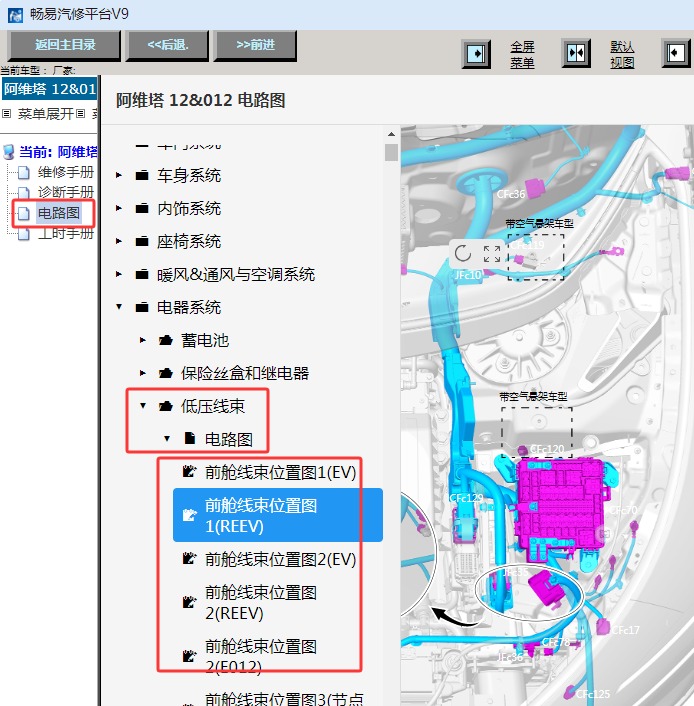Open 前舱线束位置图1(REEV)
The image size is (694, 706).
coord(278,515)
